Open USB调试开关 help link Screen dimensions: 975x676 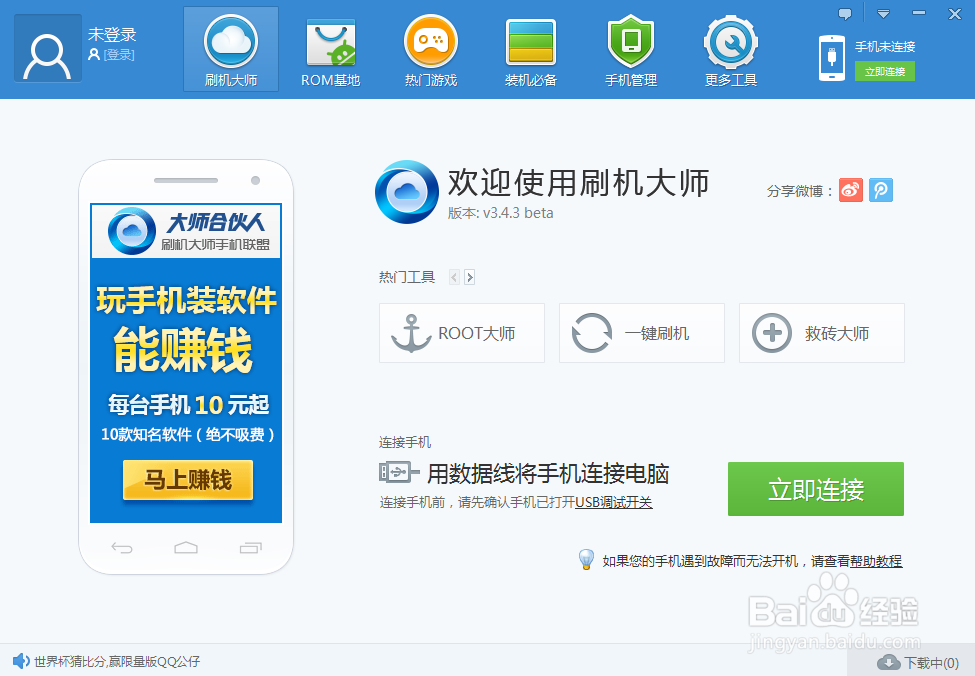click(x=614, y=502)
